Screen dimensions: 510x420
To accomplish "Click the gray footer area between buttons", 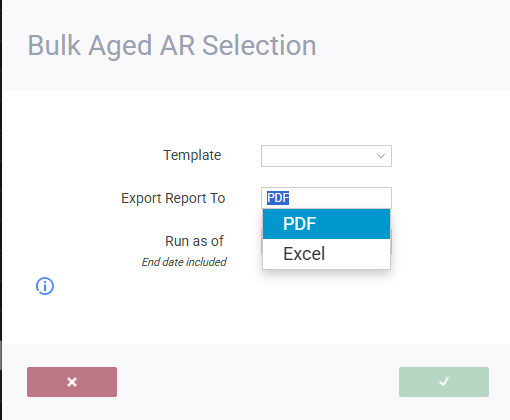I will [258, 382].
